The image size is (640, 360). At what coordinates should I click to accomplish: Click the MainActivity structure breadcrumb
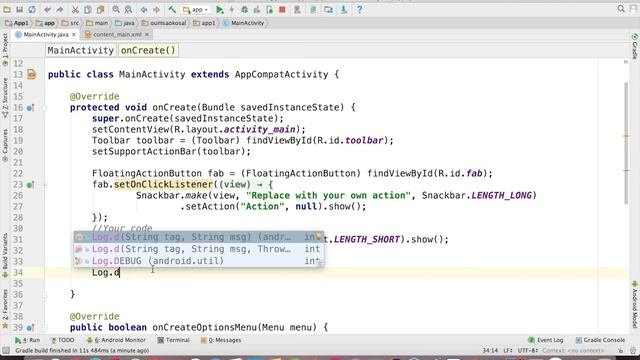(x=80, y=50)
